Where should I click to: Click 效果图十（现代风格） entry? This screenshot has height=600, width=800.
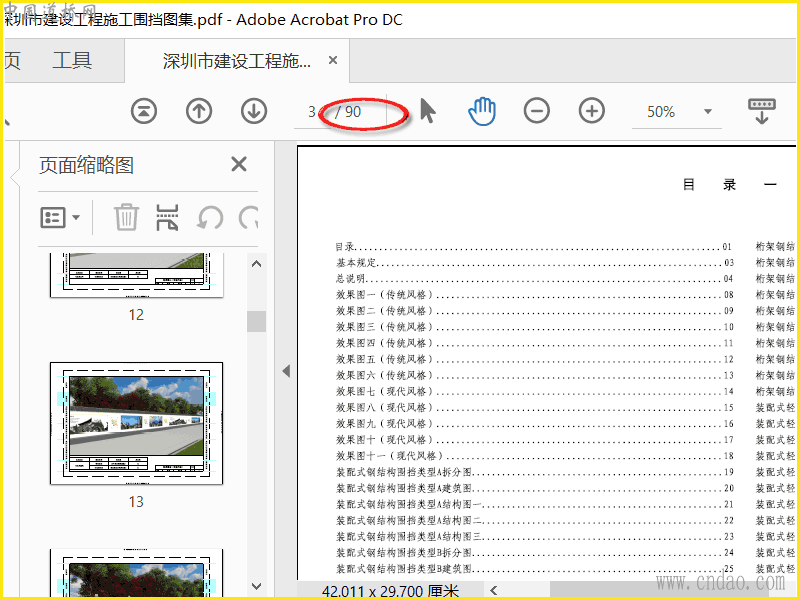point(534,440)
